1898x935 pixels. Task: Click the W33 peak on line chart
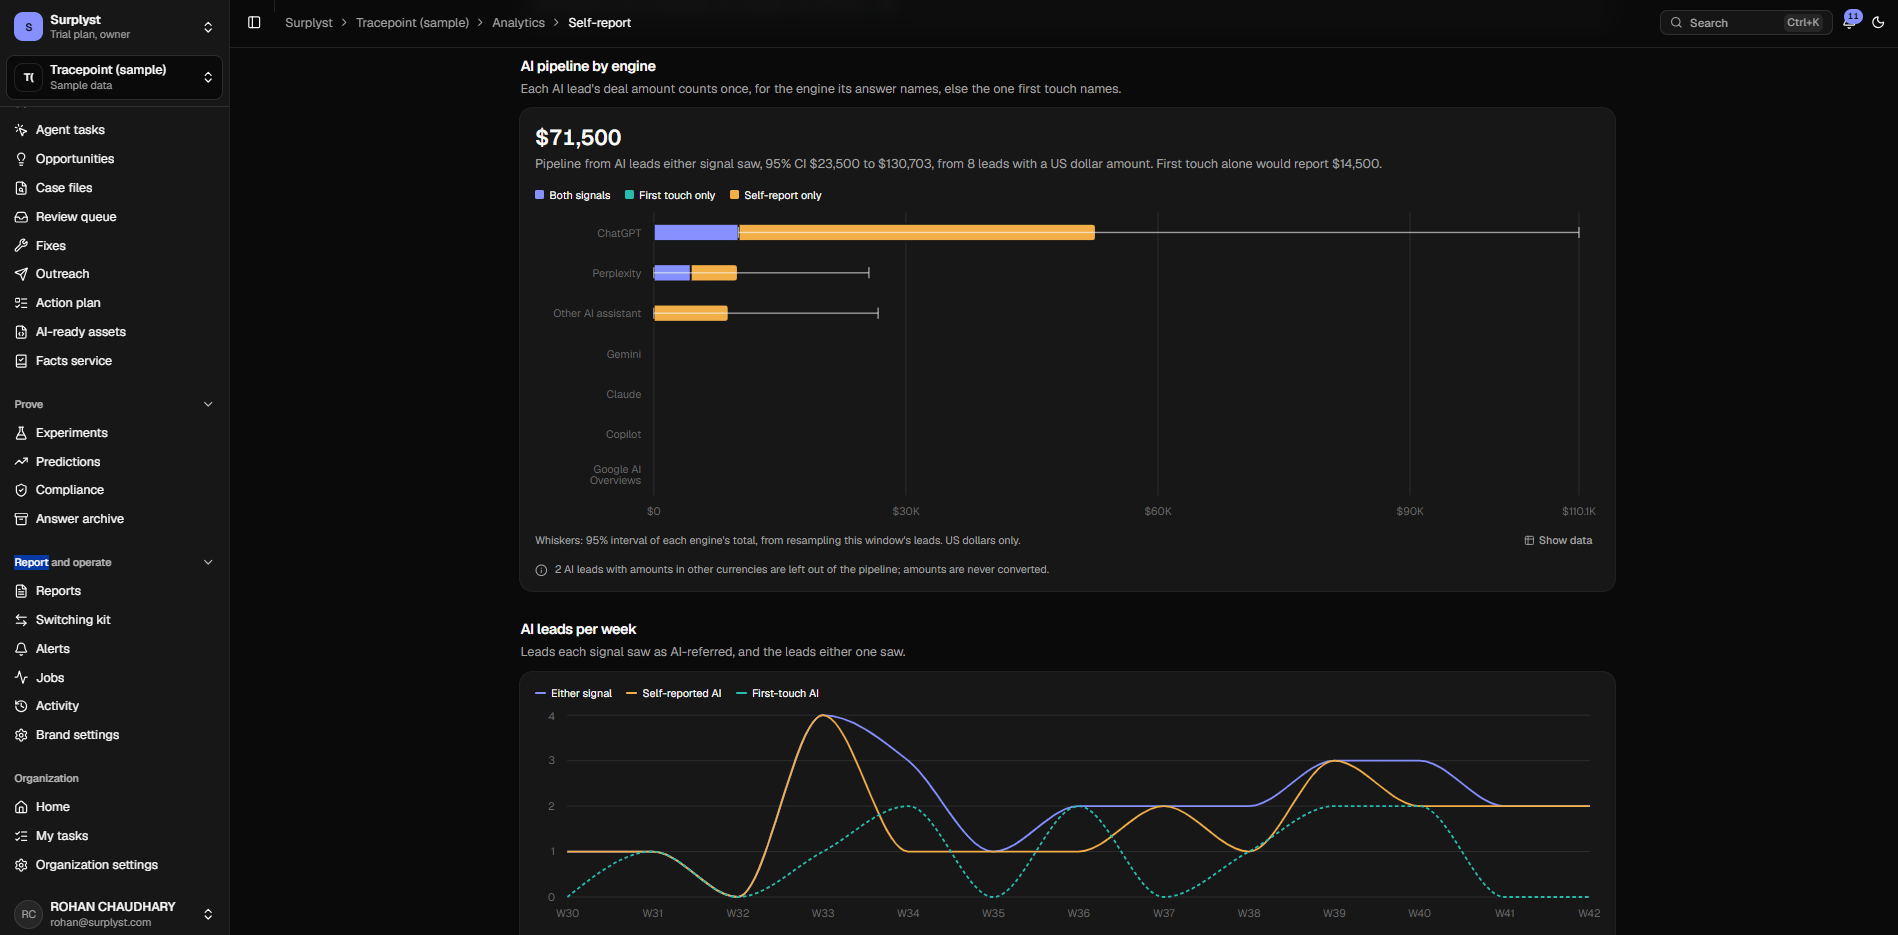pos(823,715)
